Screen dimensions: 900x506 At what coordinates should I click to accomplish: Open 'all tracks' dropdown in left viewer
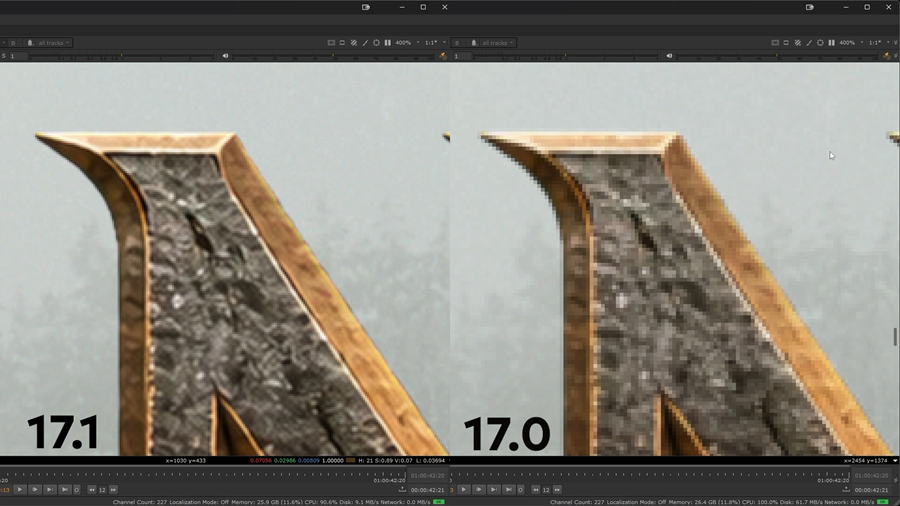(53, 43)
